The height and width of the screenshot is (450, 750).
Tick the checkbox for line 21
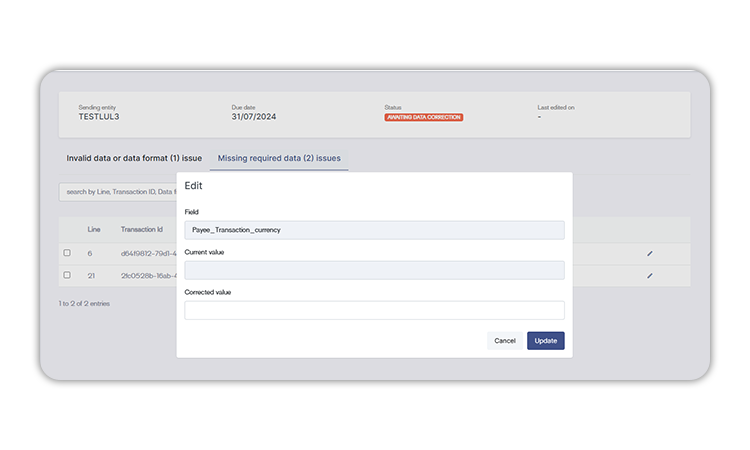click(x=67, y=275)
